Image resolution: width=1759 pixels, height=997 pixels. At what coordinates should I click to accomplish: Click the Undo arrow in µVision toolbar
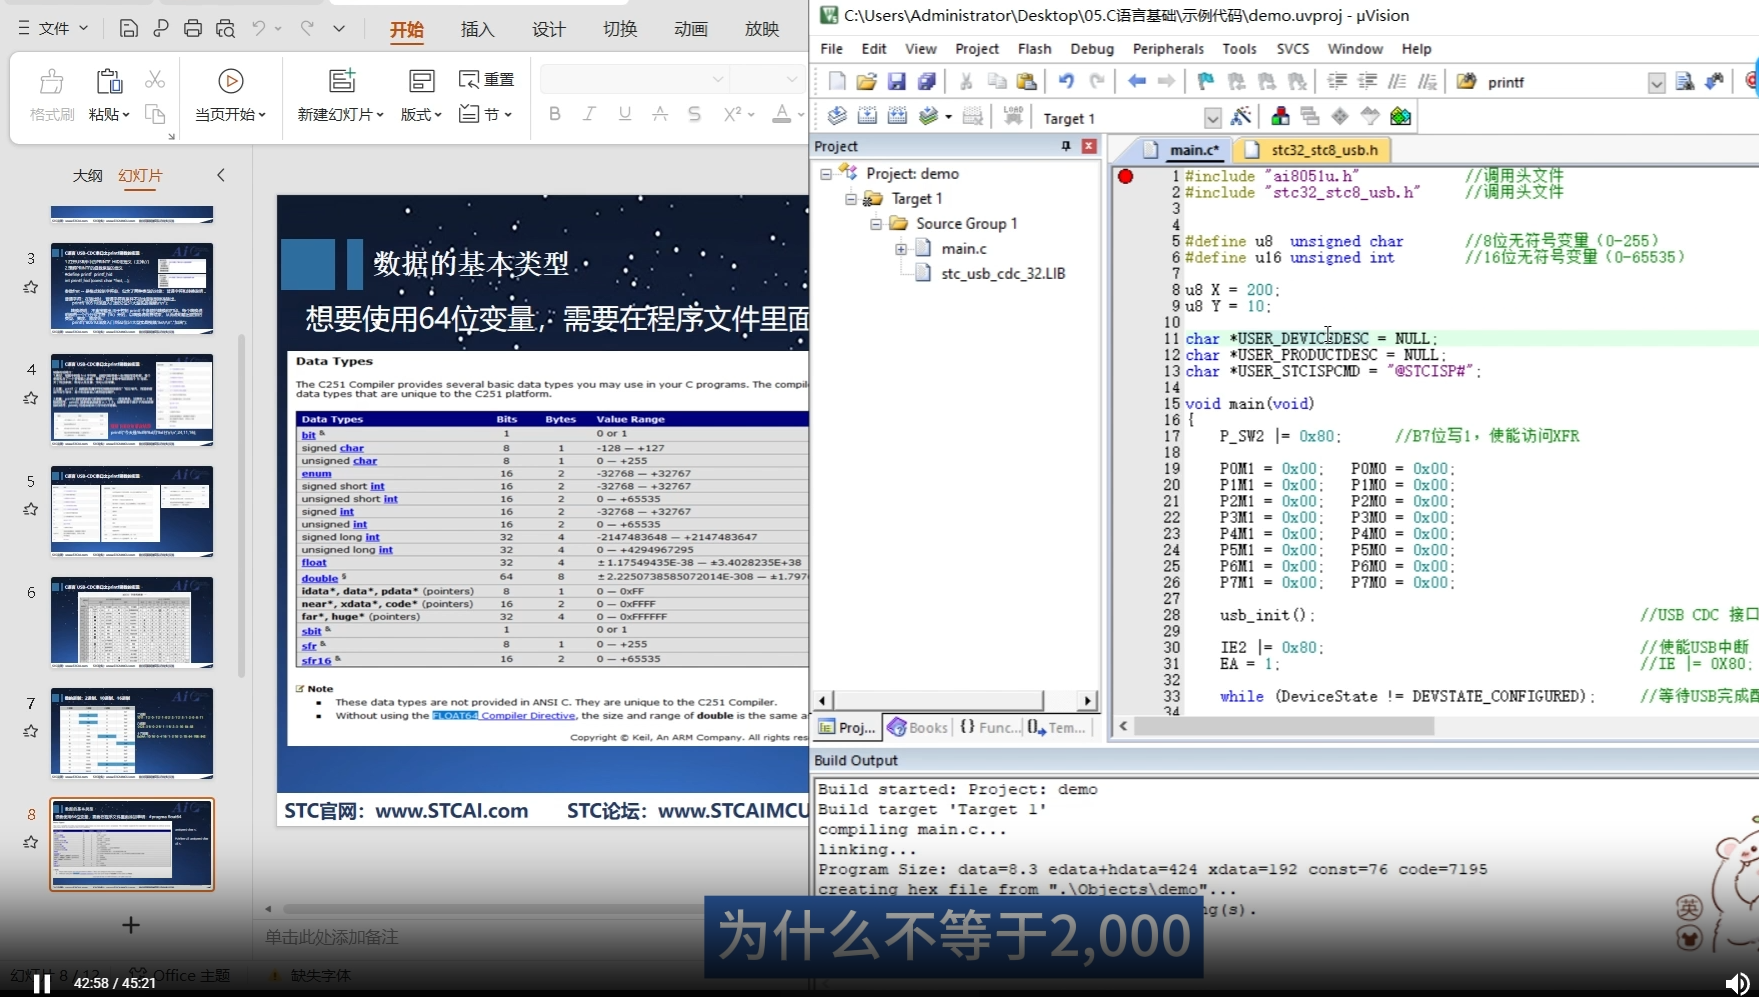click(x=1066, y=82)
